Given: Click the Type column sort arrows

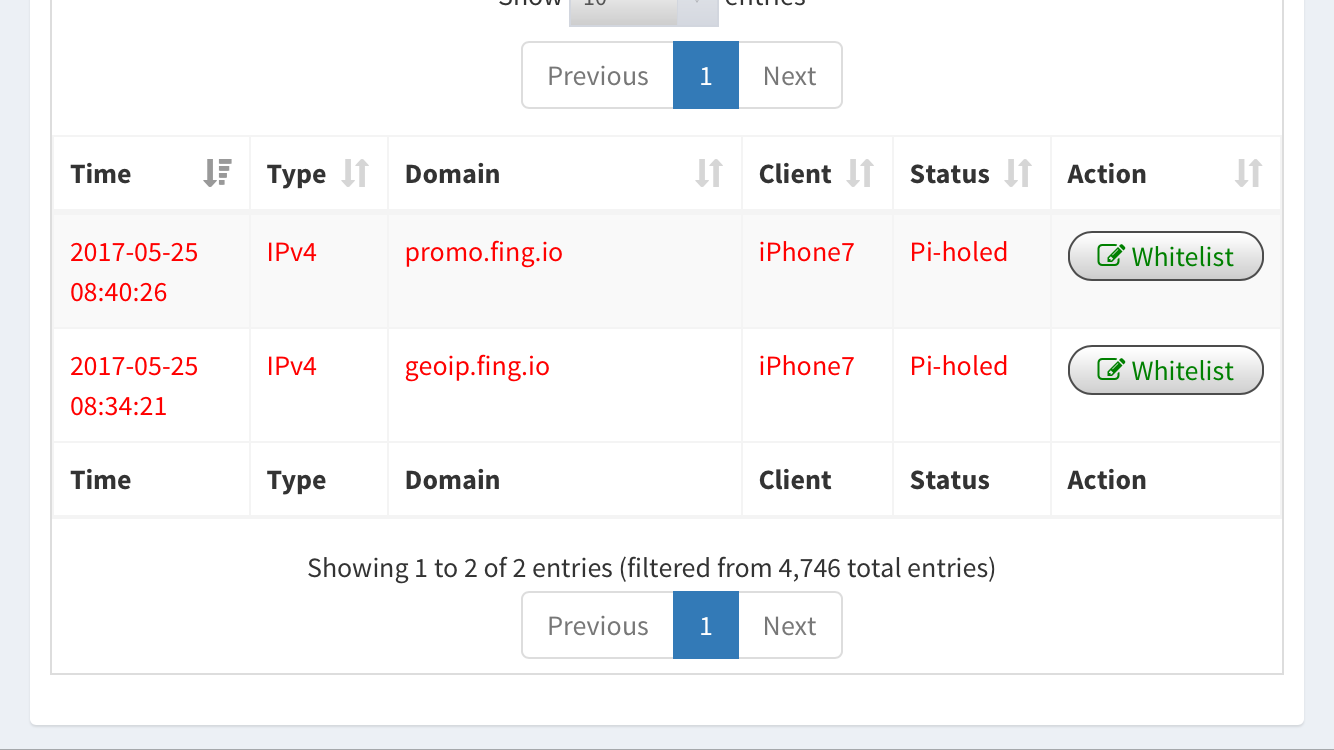Looking at the screenshot, I should (355, 174).
